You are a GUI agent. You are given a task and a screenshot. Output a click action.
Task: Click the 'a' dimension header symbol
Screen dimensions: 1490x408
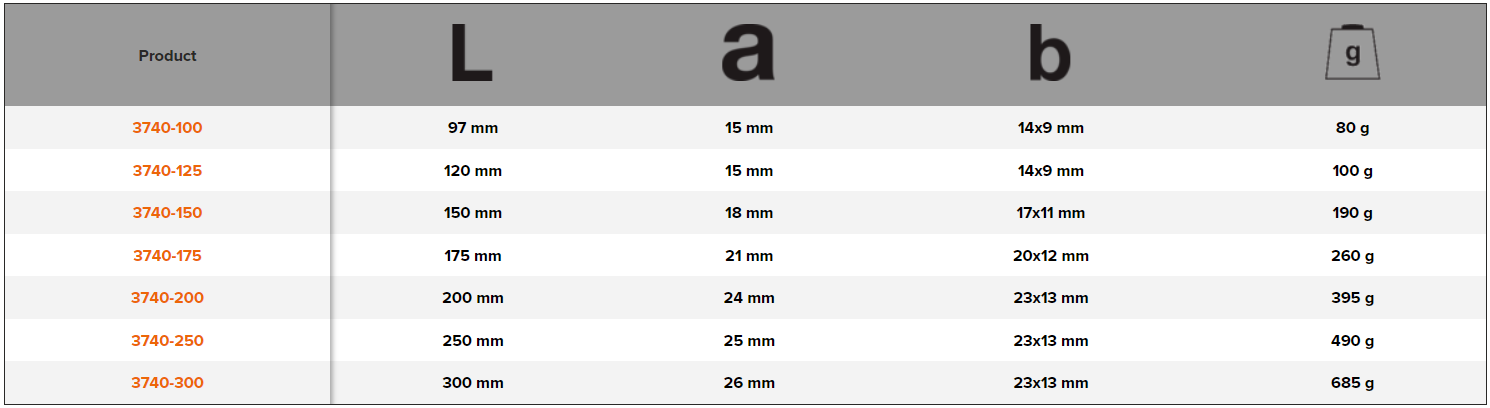(x=748, y=54)
